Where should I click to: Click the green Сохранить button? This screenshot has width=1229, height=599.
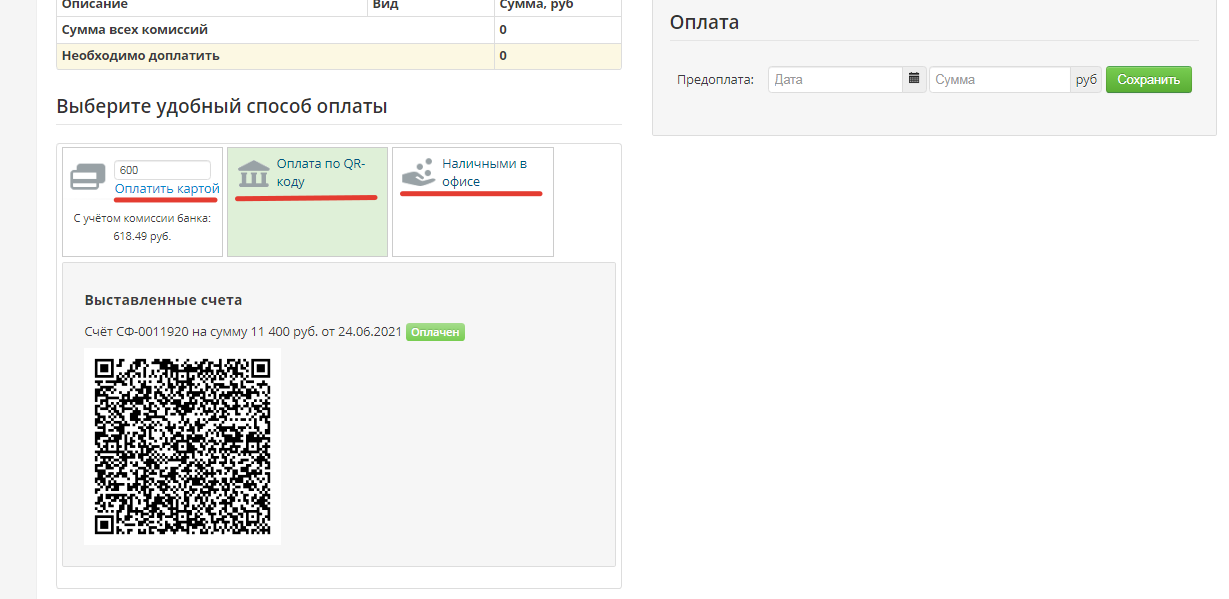(x=1149, y=80)
